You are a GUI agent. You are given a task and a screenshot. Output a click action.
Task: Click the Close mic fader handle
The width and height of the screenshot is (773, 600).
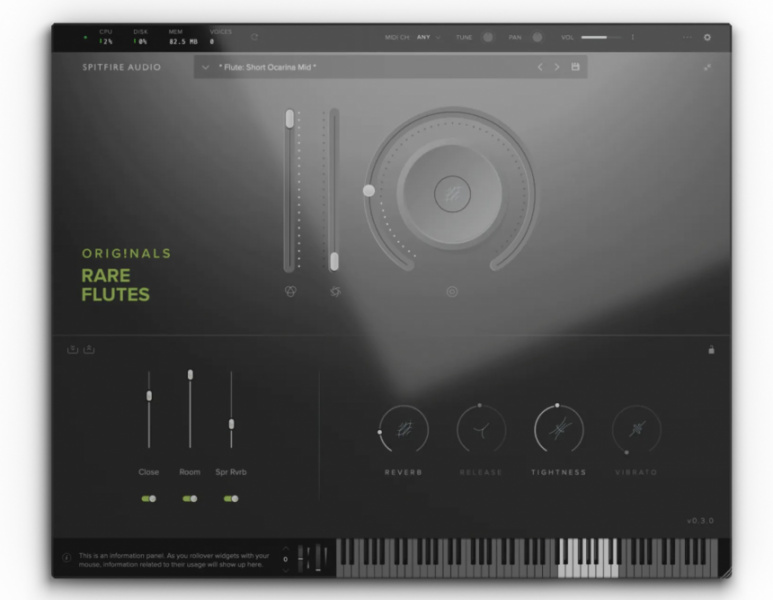pos(149,395)
